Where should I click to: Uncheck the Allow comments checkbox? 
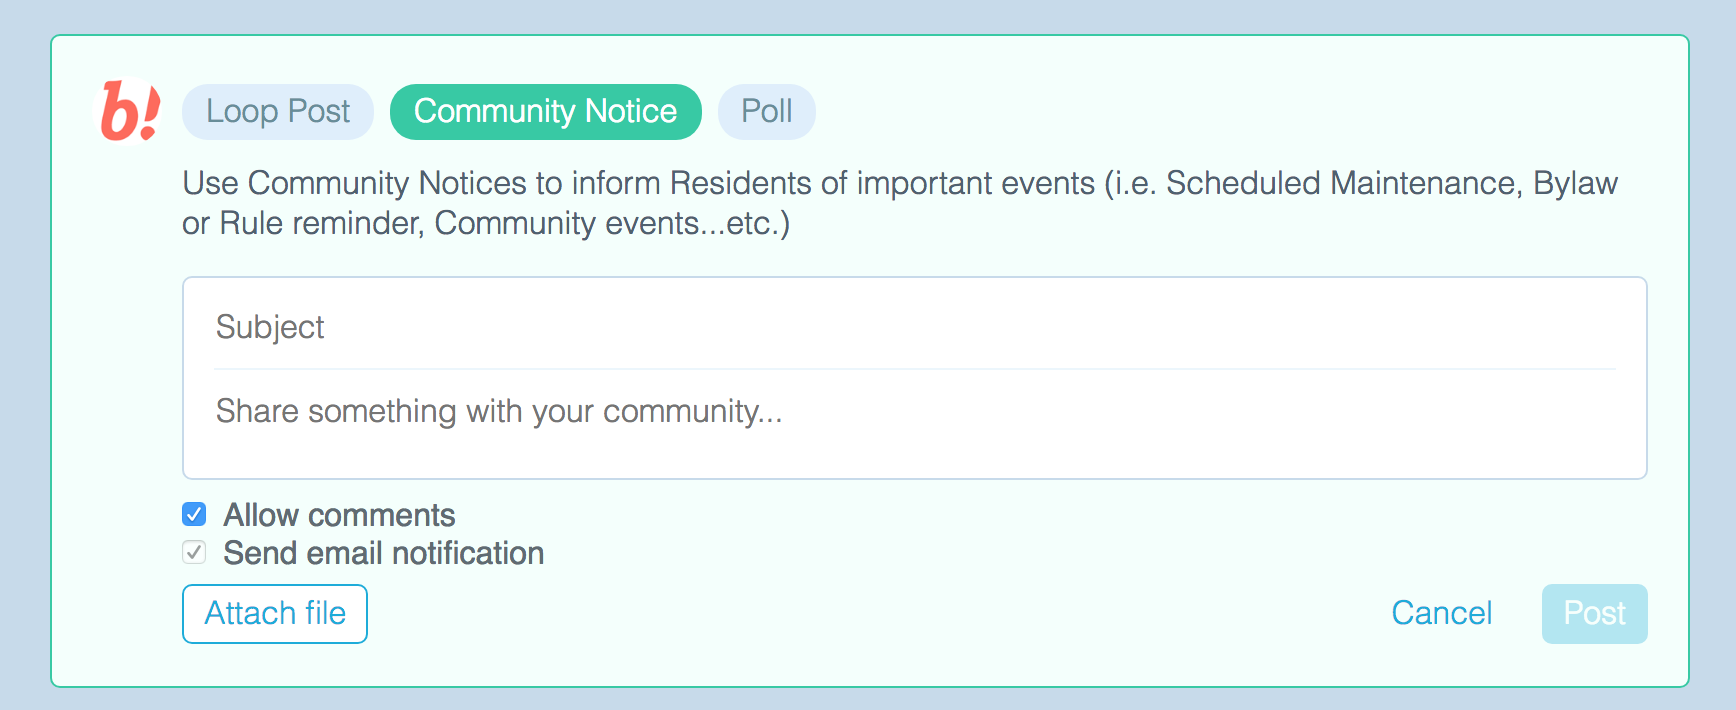click(194, 514)
